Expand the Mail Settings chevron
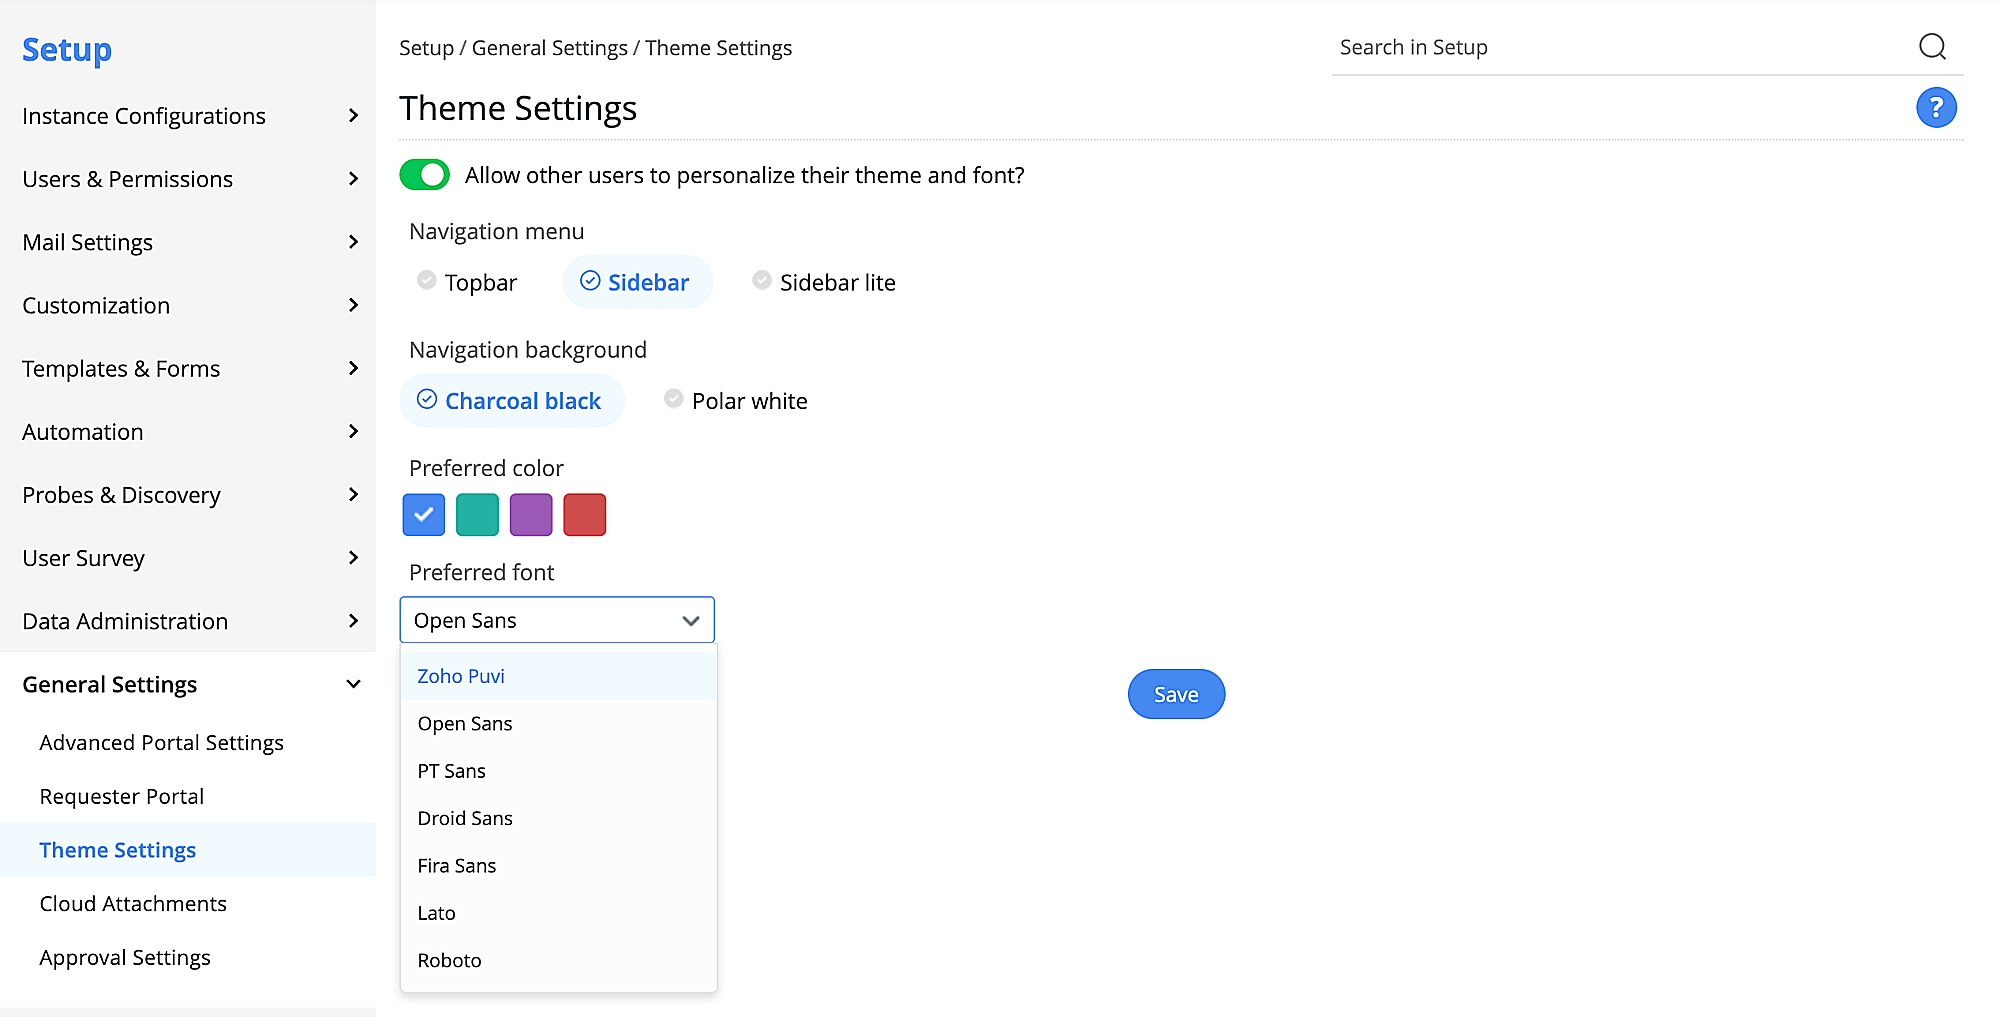This screenshot has height=1017, width=2000. pos(353,242)
